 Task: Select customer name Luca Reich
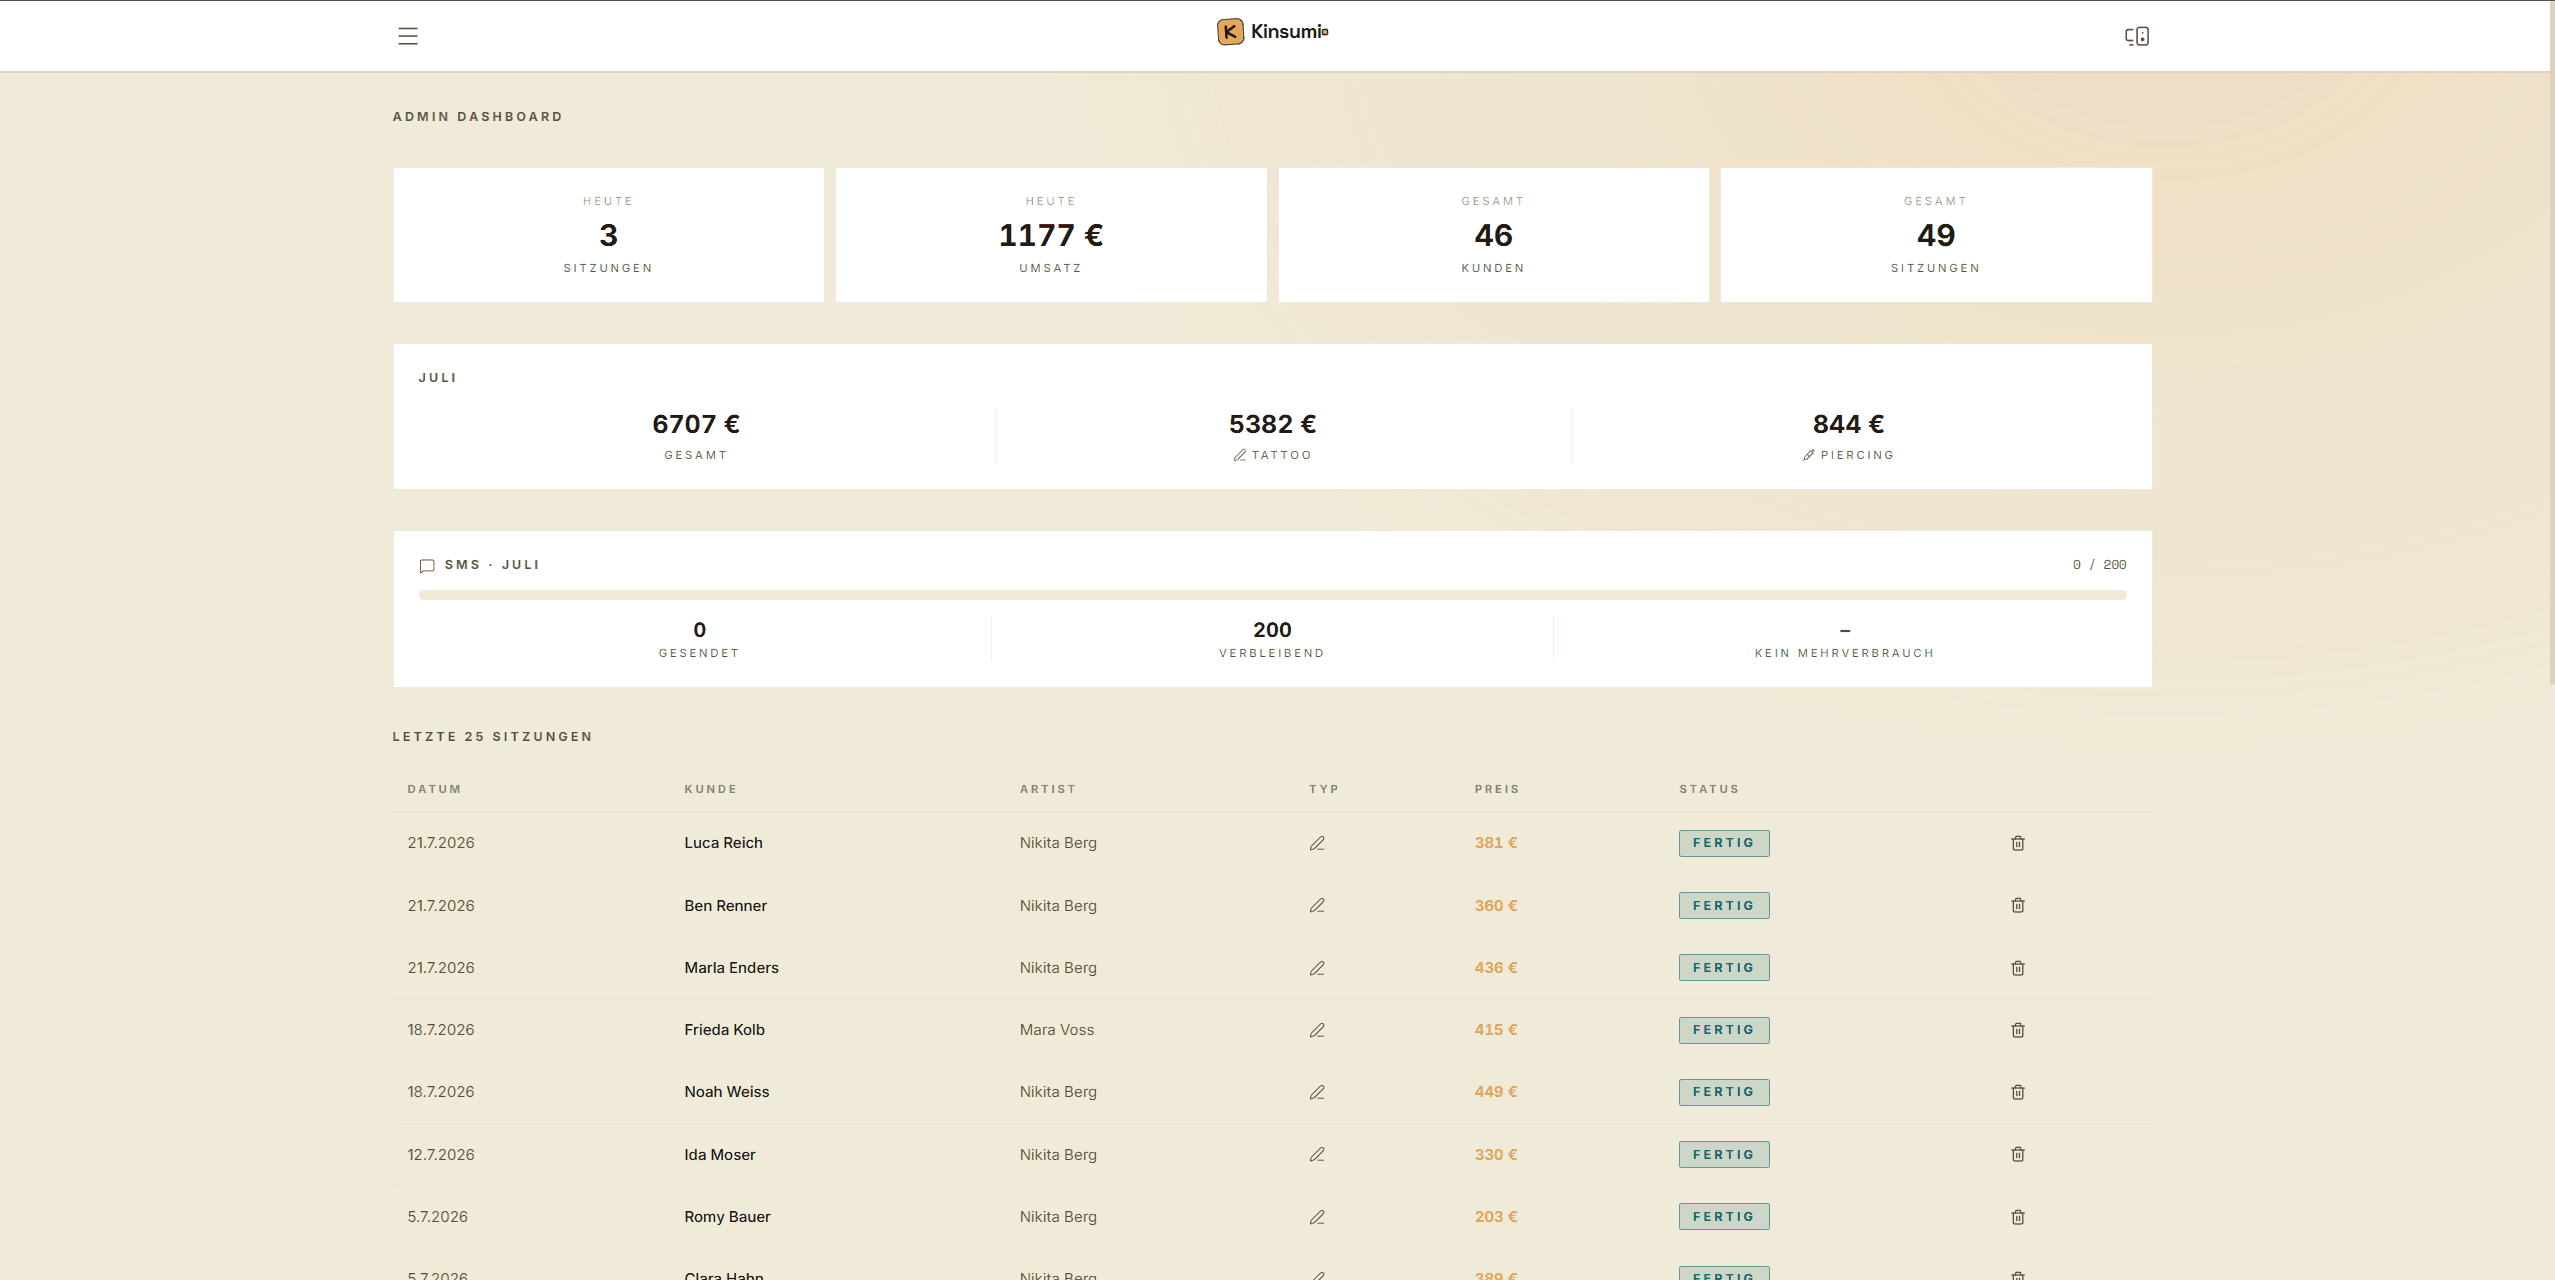pyautogui.click(x=723, y=843)
